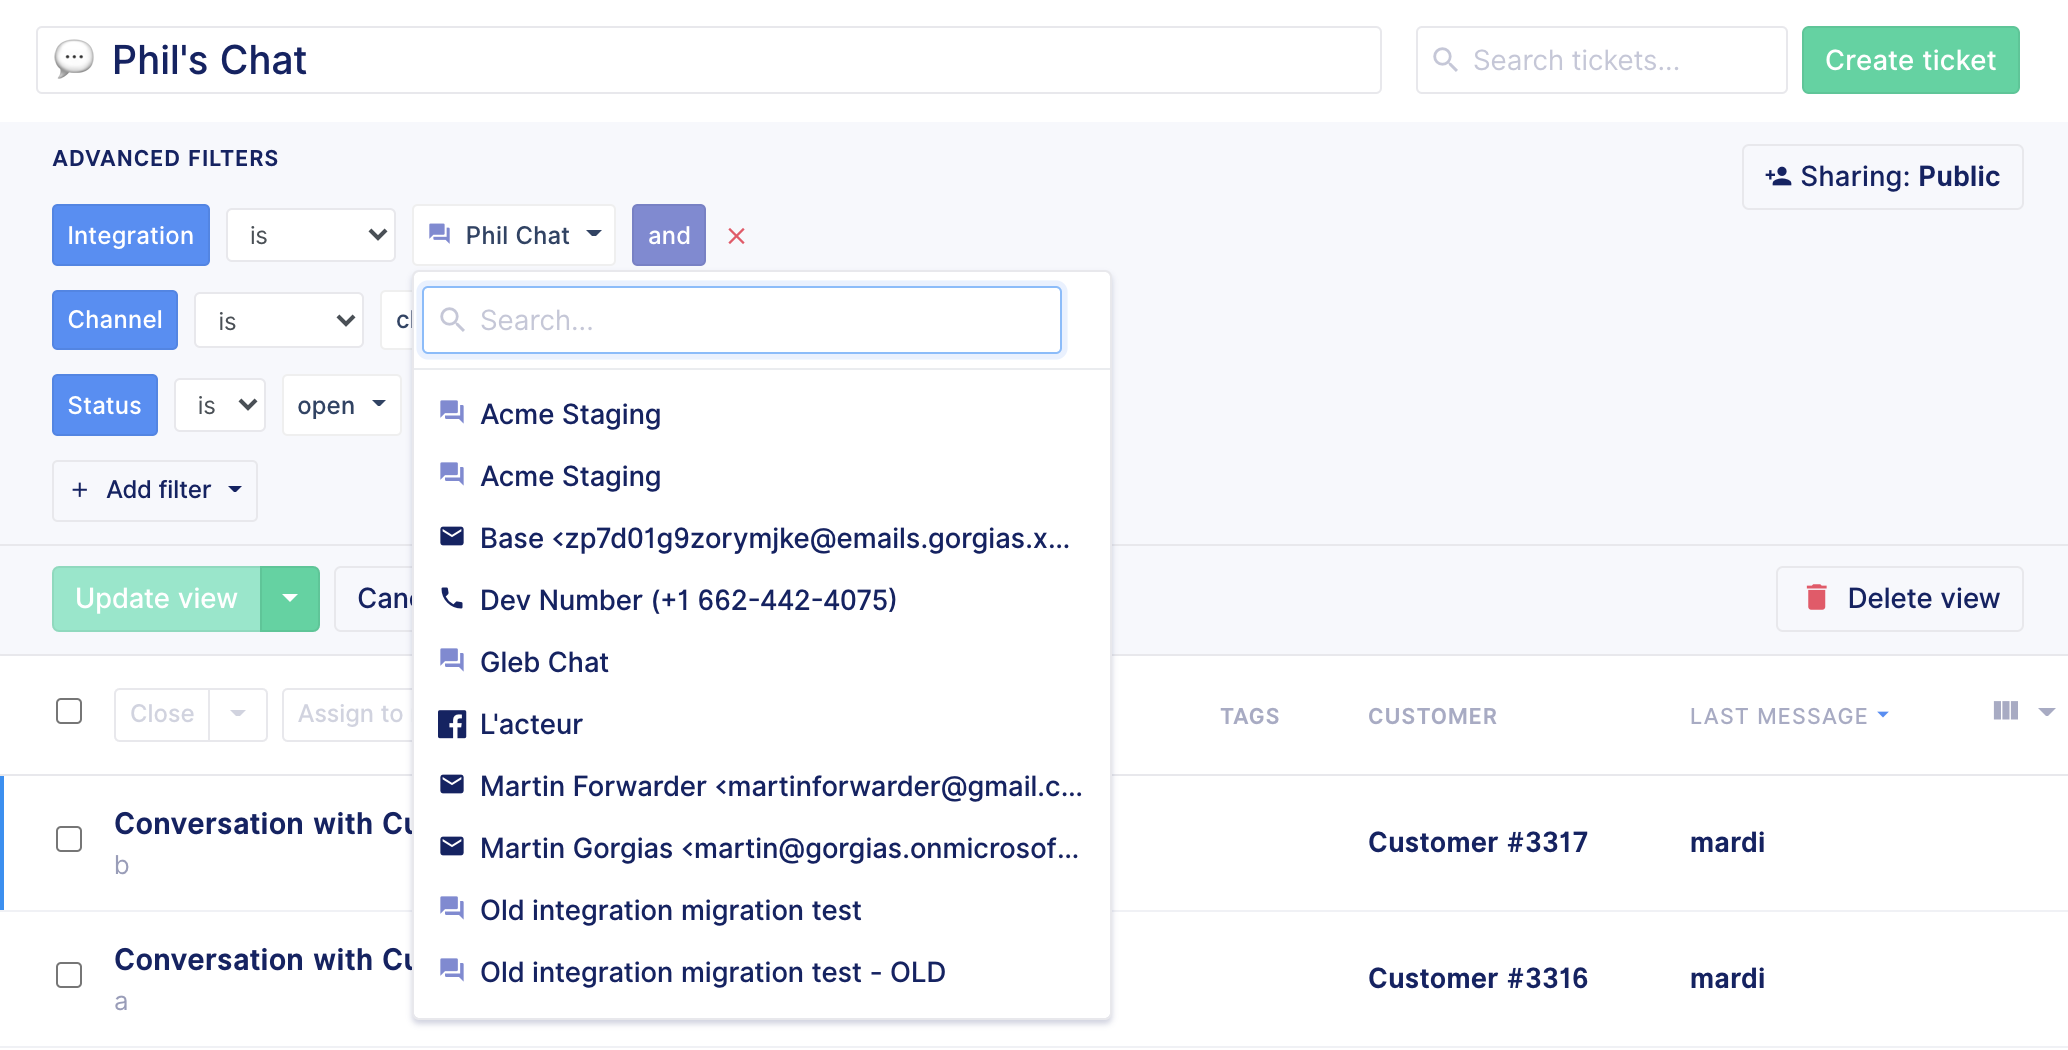Click the Customer #3317 cell
2068x1050 pixels.
1477,842
